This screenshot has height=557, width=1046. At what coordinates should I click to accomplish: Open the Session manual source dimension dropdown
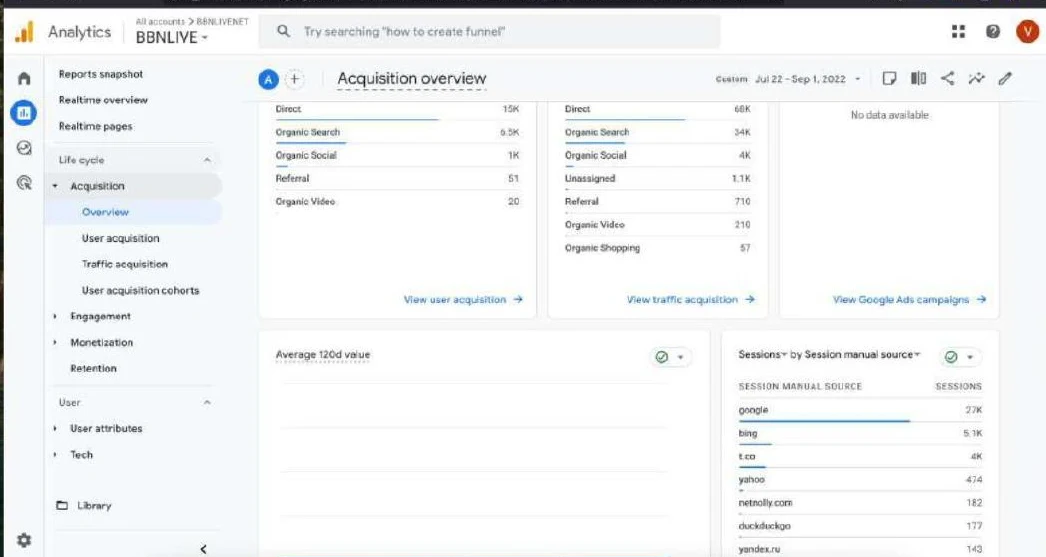point(862,354)
